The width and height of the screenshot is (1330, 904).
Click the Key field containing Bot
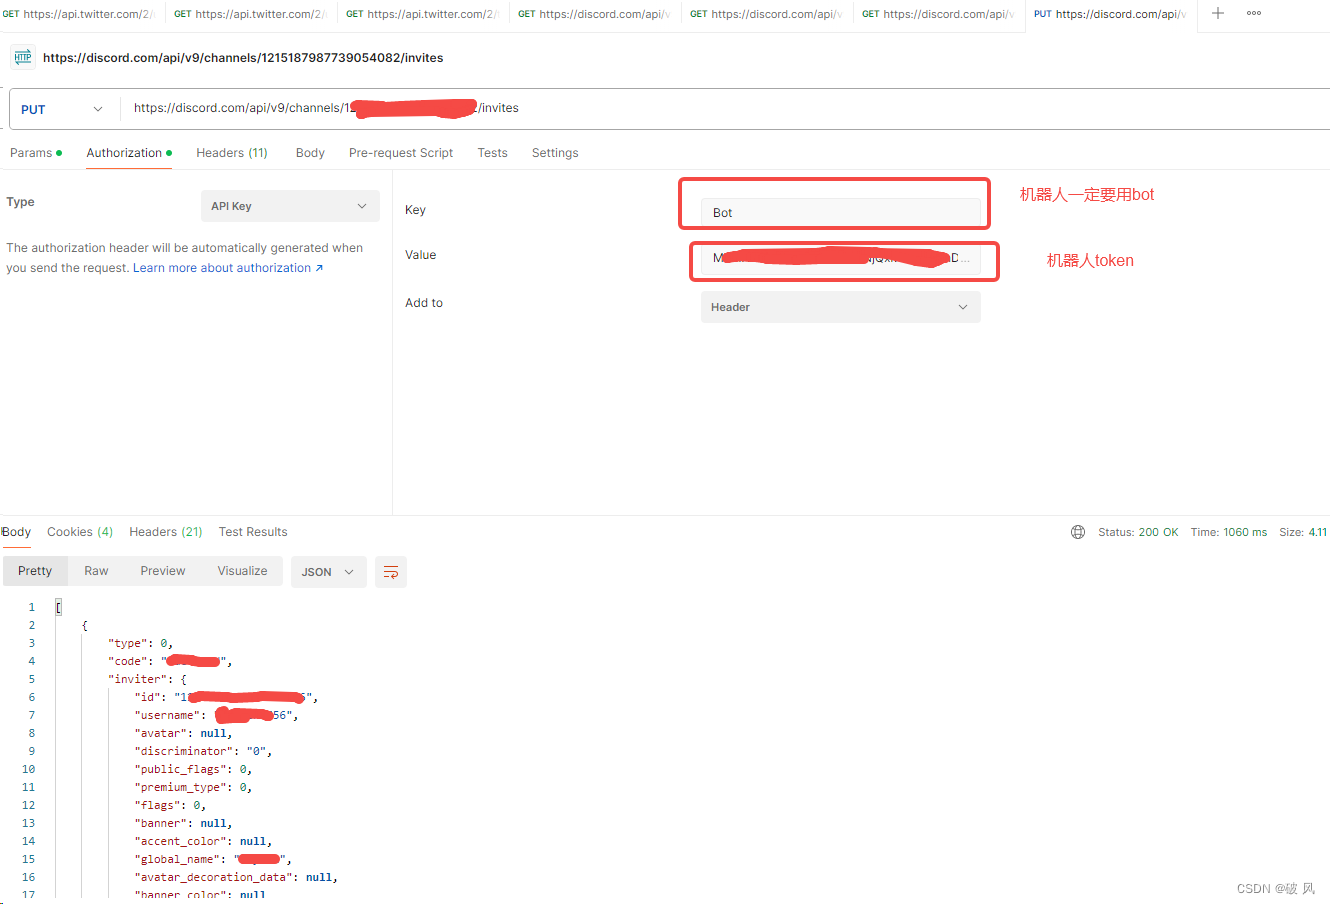click(x=840, y=212)
